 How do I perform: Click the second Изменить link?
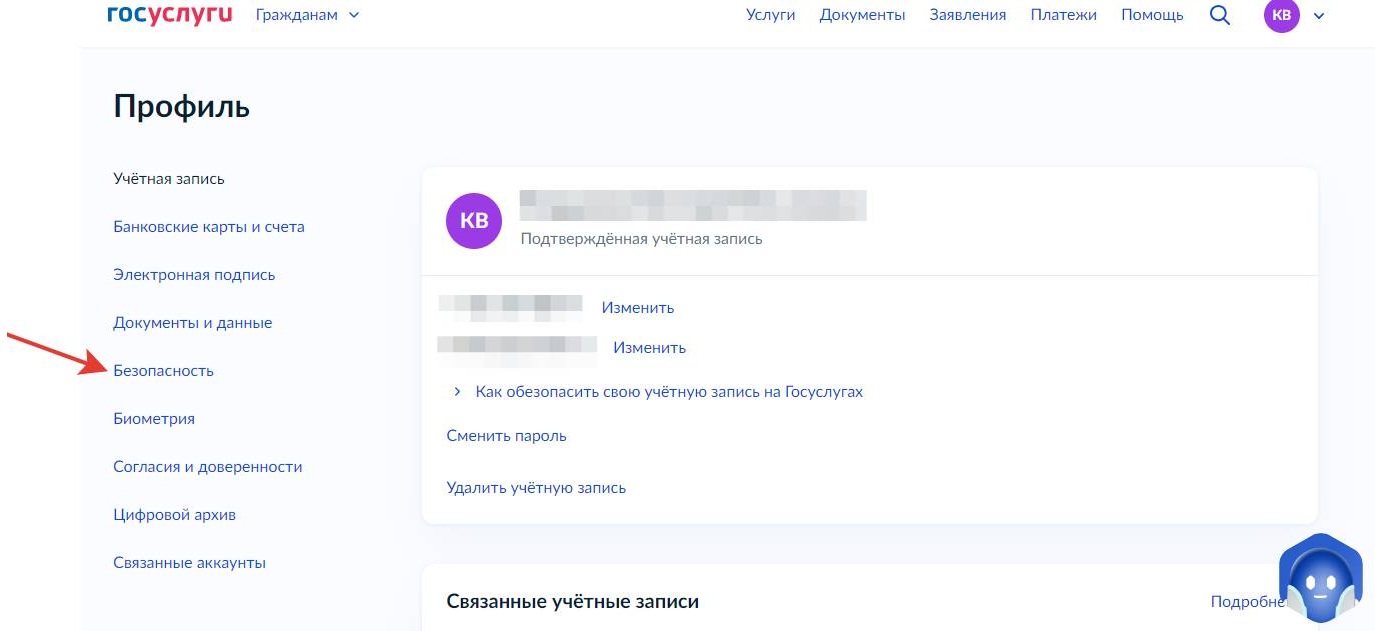pos(650,348)
